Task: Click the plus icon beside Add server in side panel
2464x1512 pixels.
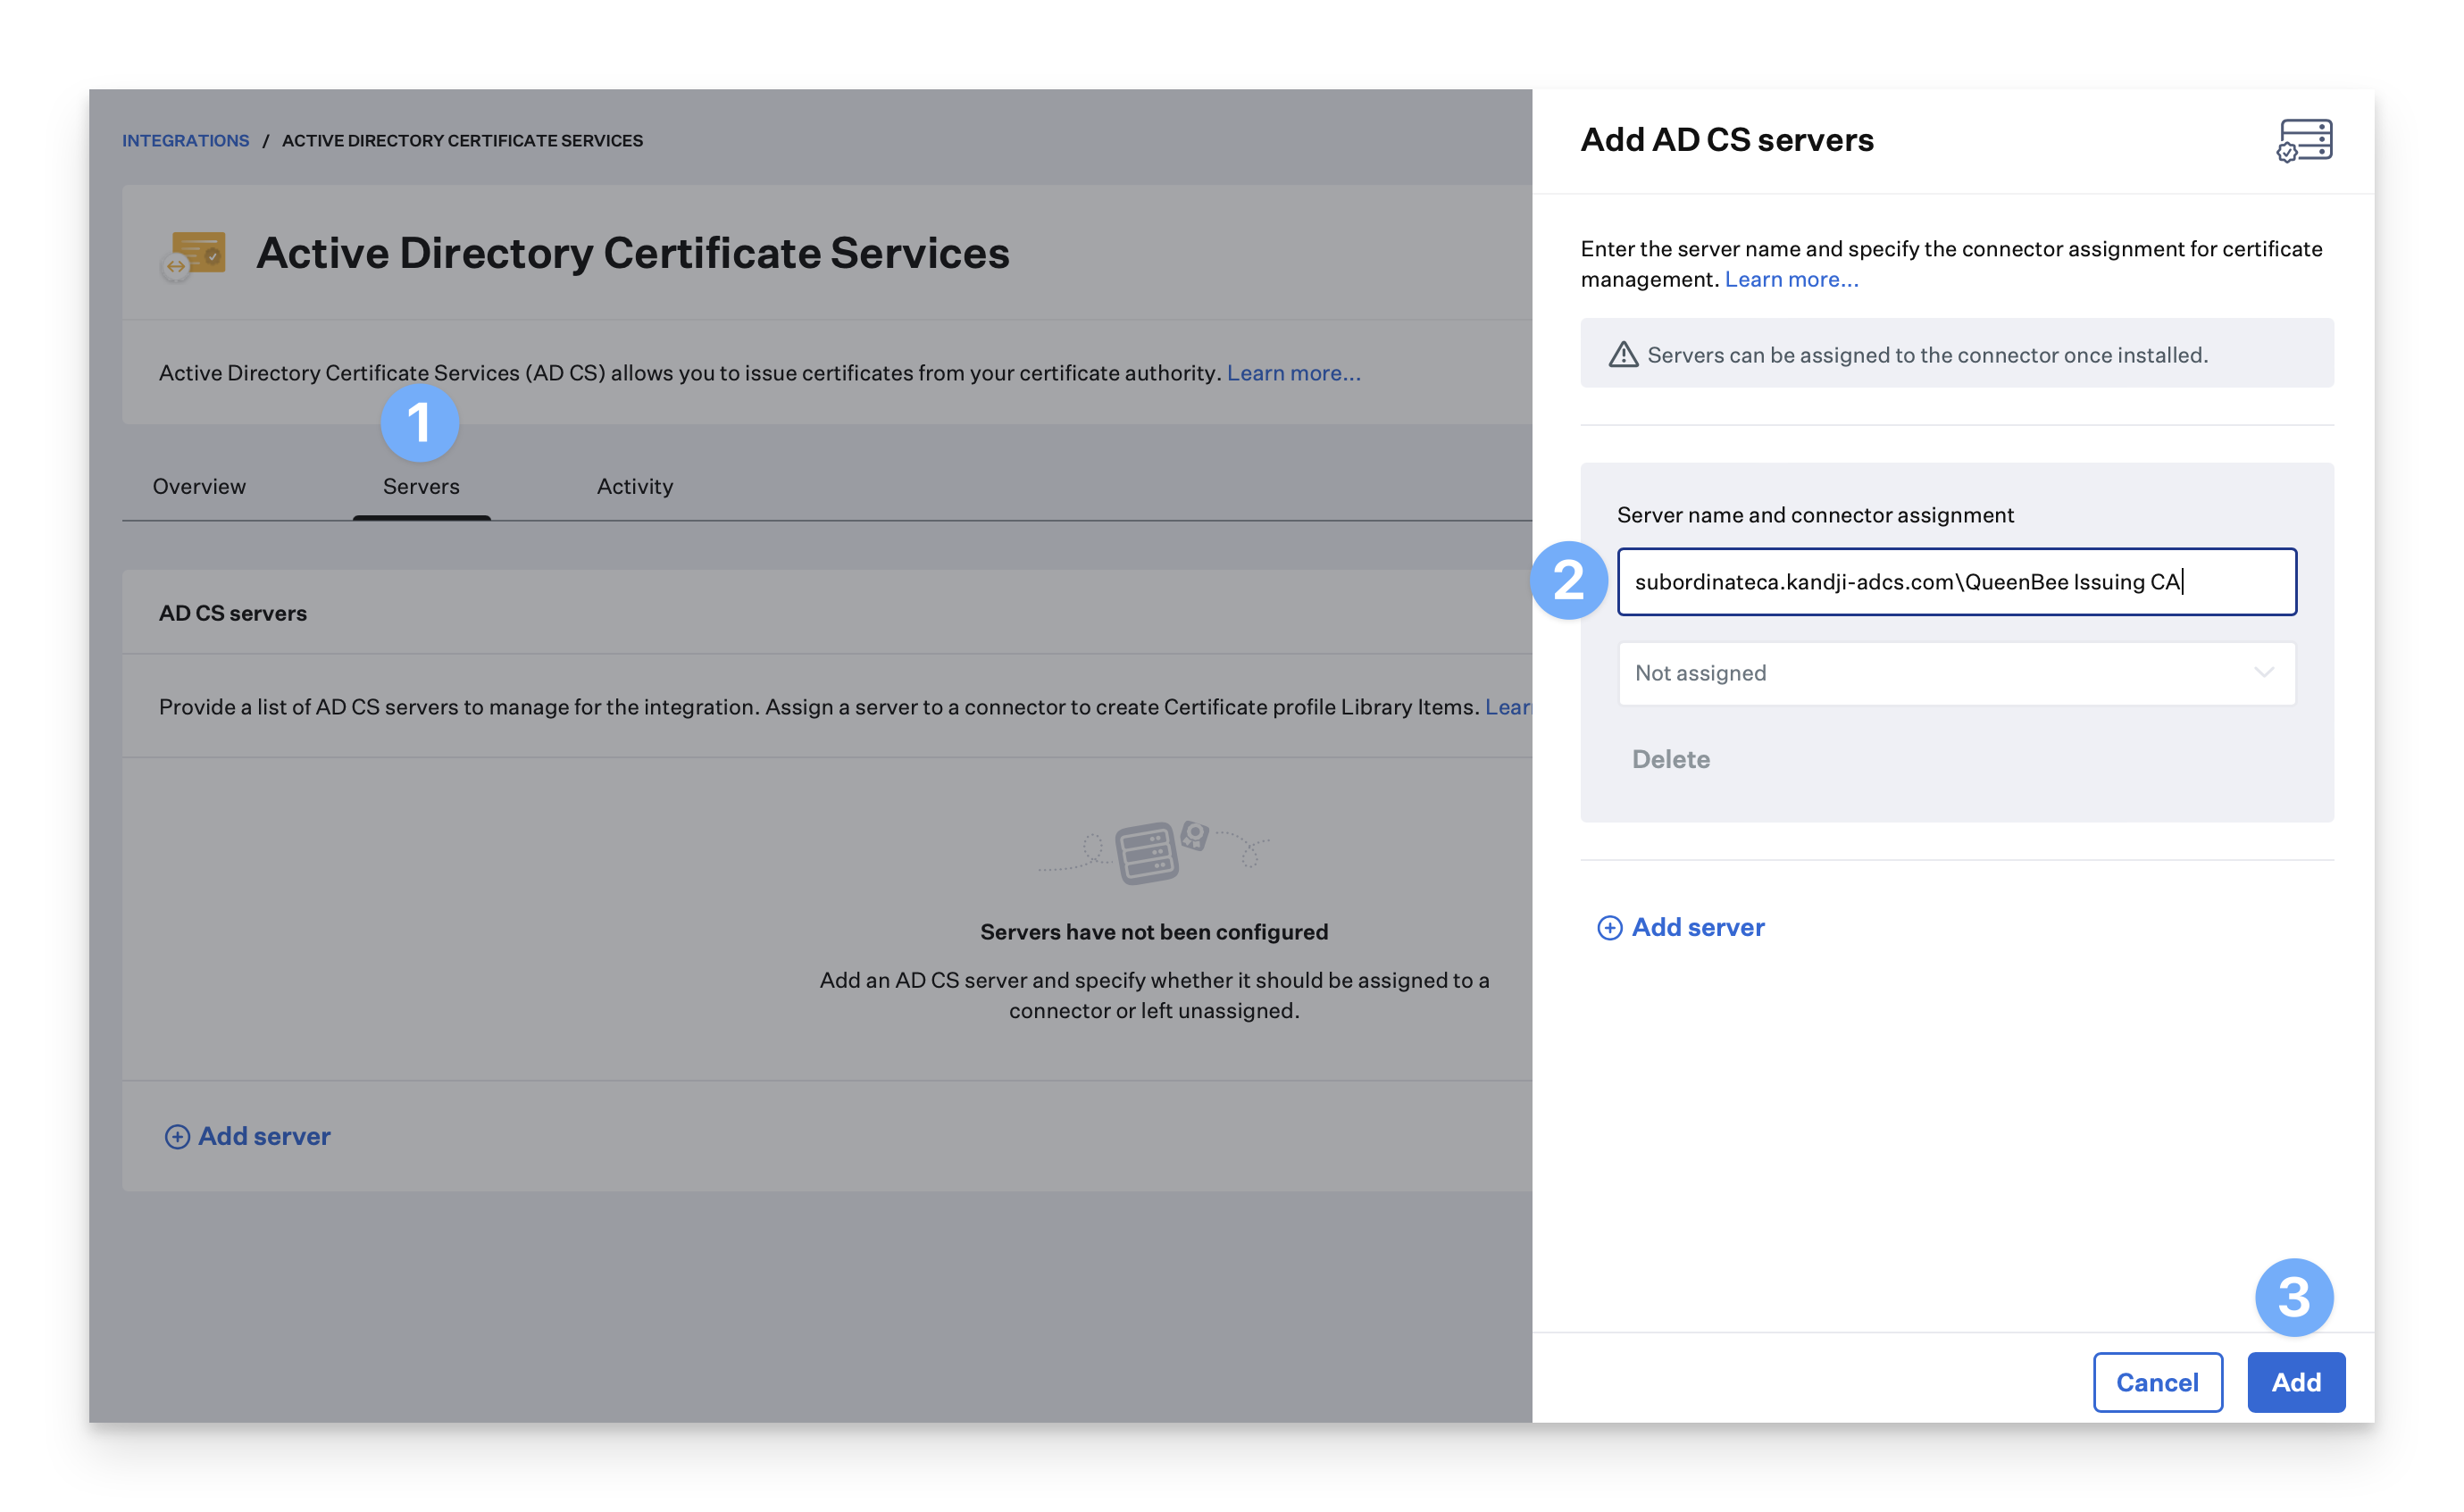Action: coord(1609,928)
